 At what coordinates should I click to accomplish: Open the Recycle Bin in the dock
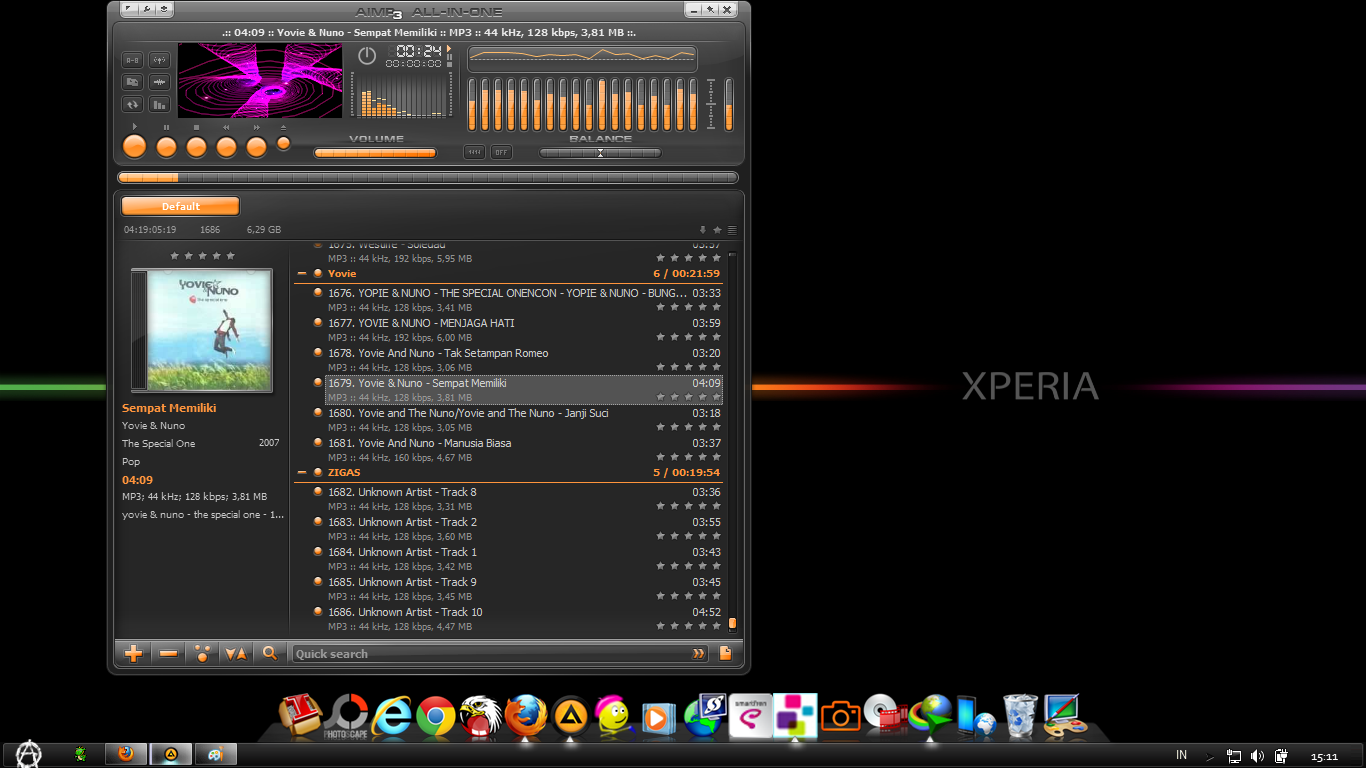pos(1020,716)
